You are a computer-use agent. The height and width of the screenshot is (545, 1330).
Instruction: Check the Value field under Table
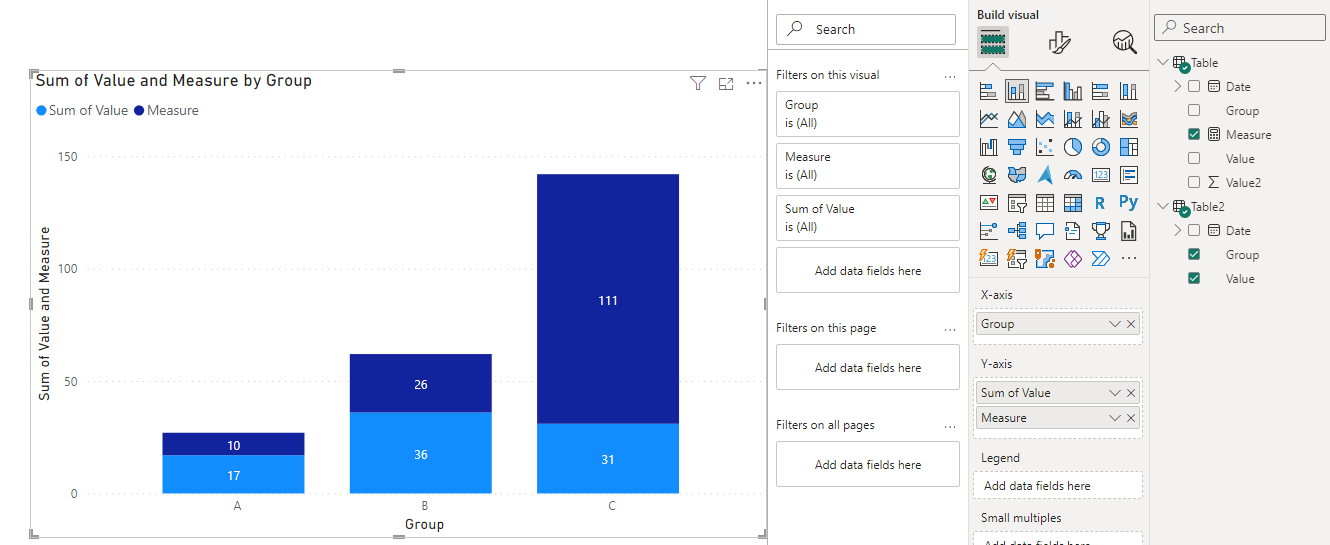click(x=1194, y=158)
